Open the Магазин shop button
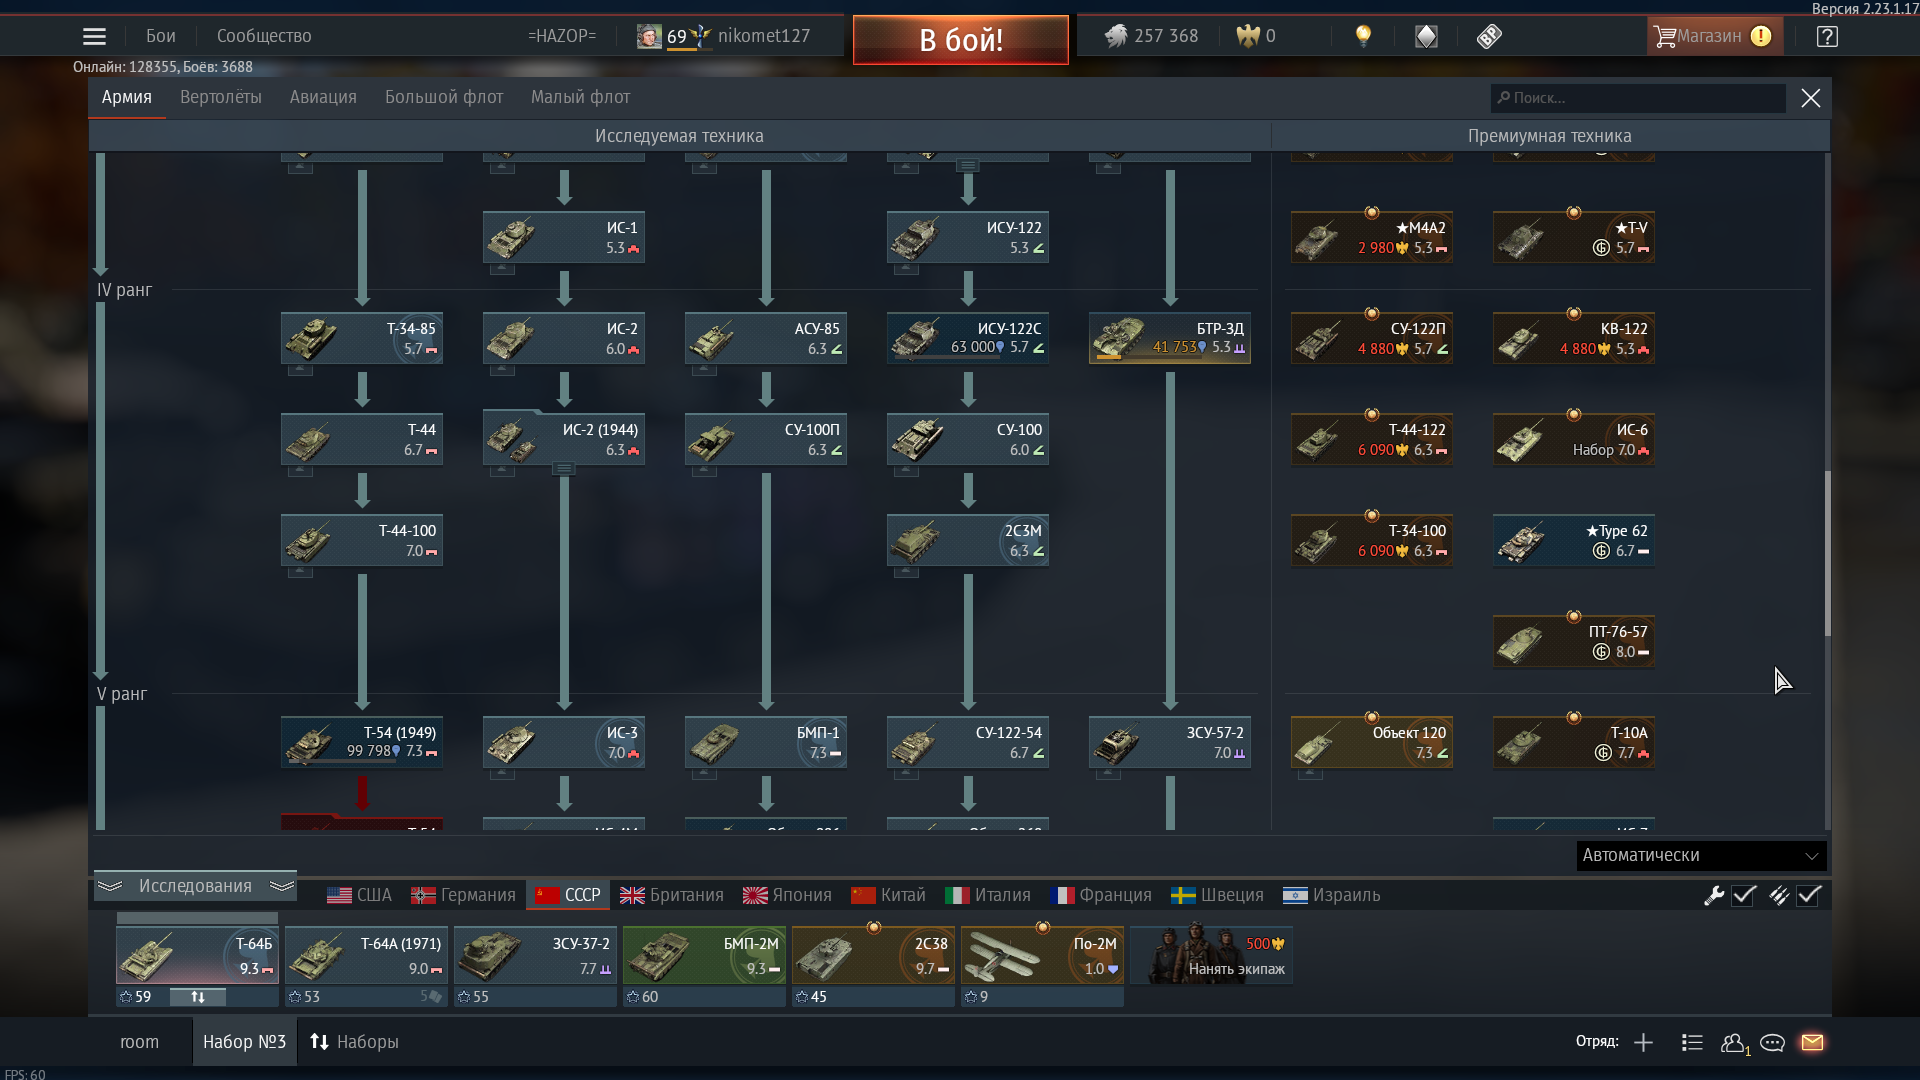The image size is (1920, 1080). point(1714,36)
